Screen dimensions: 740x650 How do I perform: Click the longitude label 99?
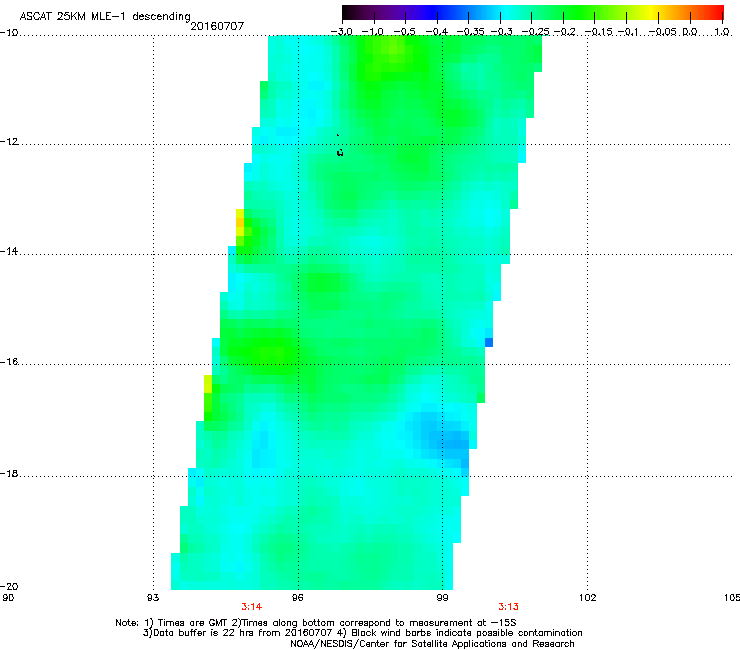tap(442, 598)
